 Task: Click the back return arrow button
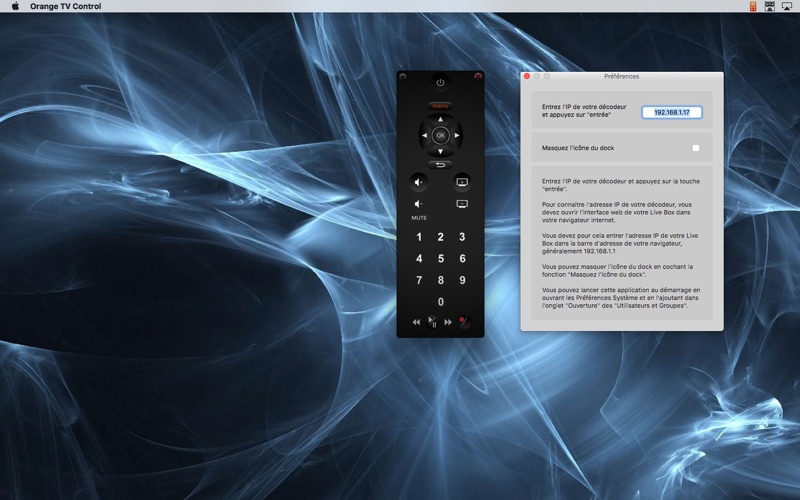pos(440,164)
